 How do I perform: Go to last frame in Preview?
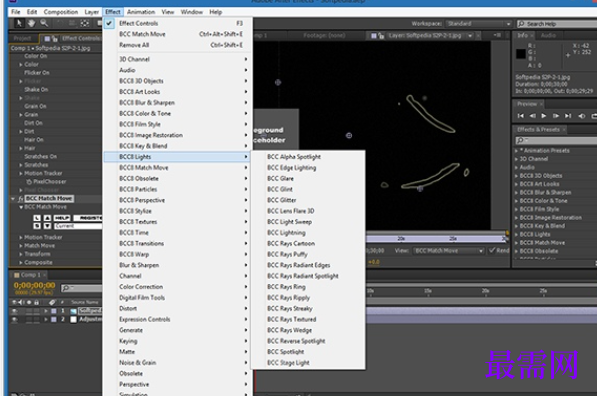(568, 116)
